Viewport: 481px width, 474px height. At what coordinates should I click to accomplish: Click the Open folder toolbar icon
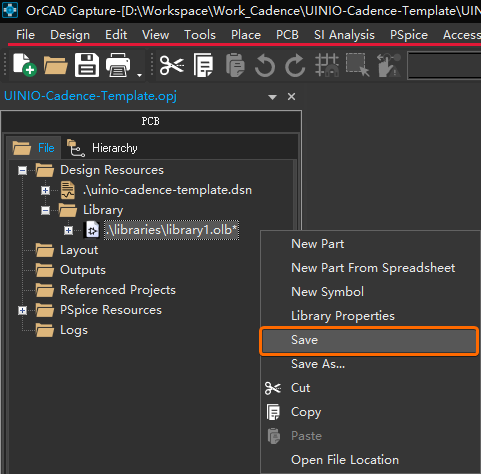pyautogui.click(x=55, y=65)
